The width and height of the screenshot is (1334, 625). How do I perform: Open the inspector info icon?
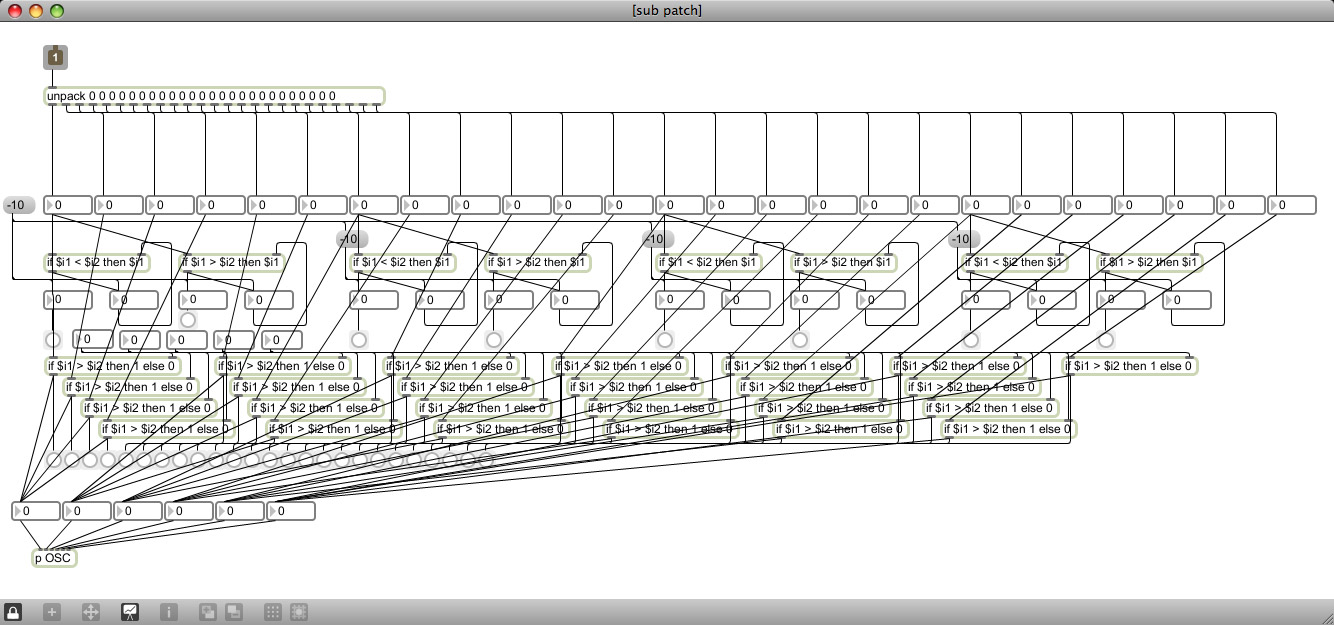pyautogui.click(x=169, y=611)
